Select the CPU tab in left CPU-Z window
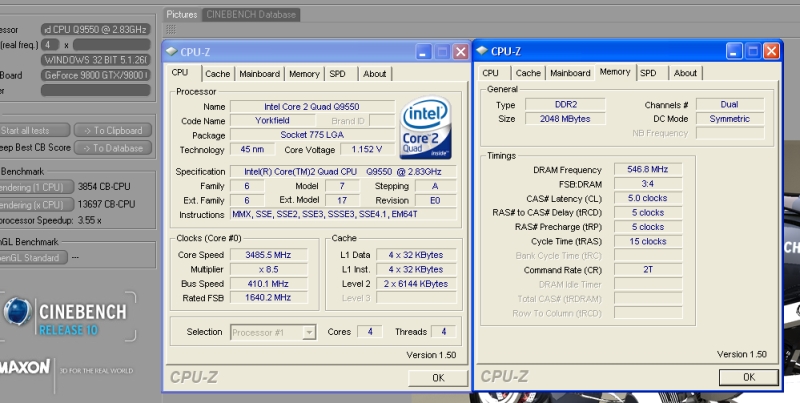 180,72
